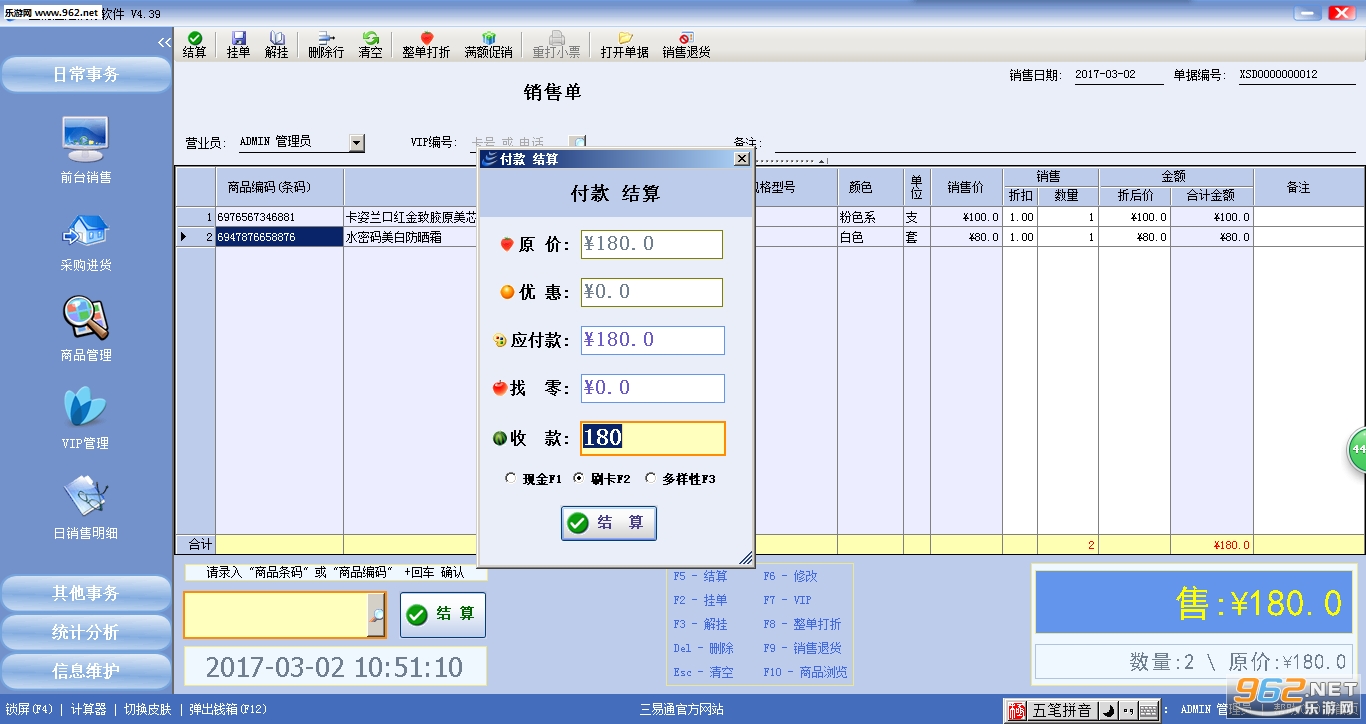
Task: Select 多样性F3 mixed payment option
Action: tap(680, 479)
